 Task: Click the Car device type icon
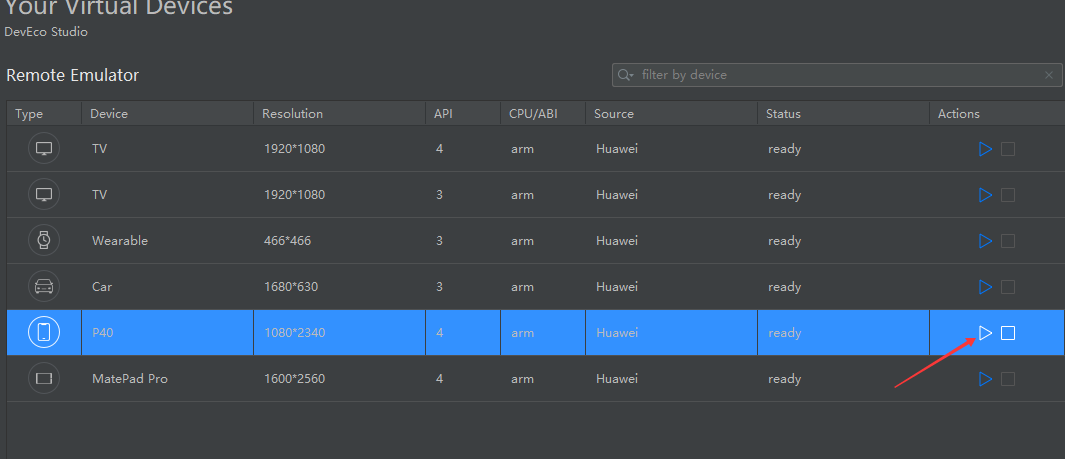[x=43, y=287]
